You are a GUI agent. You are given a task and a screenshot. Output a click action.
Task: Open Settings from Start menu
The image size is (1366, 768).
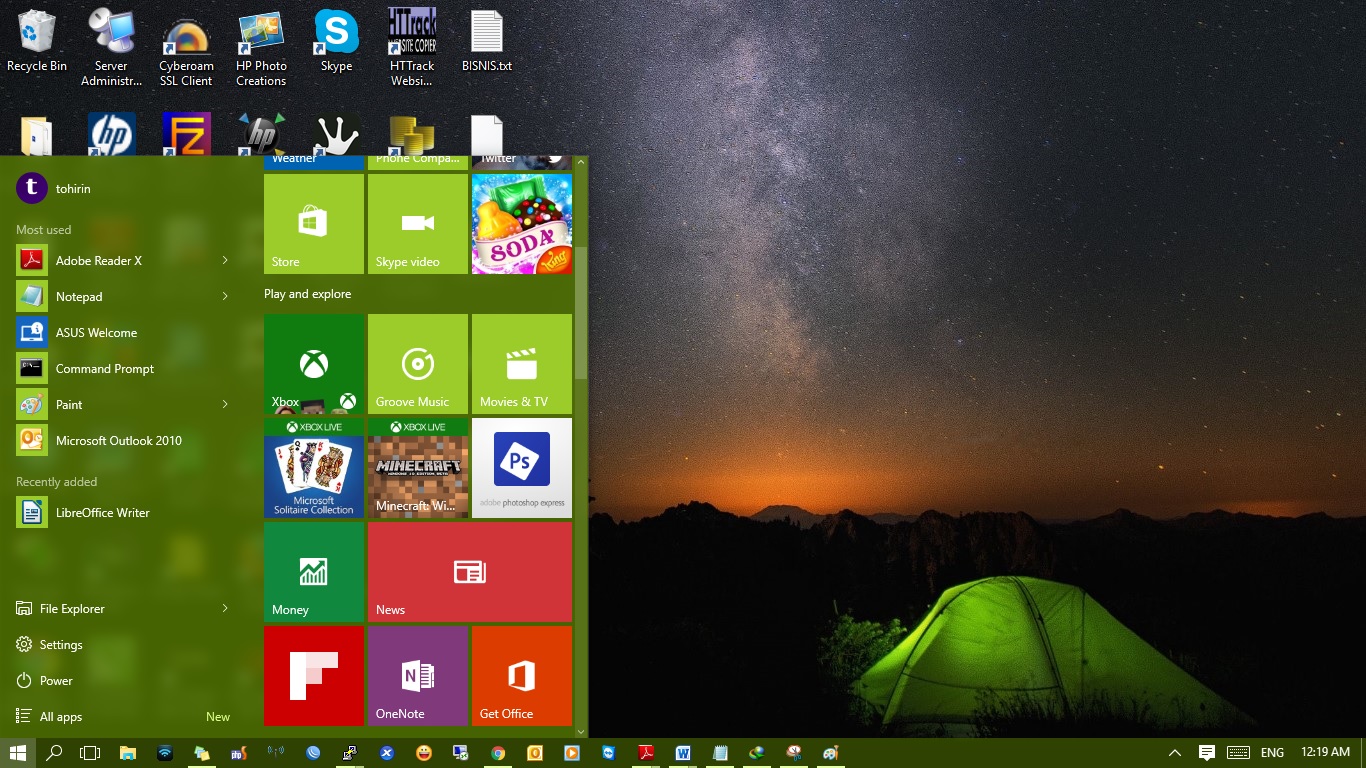pyautogui.click(x=126, y=645)
